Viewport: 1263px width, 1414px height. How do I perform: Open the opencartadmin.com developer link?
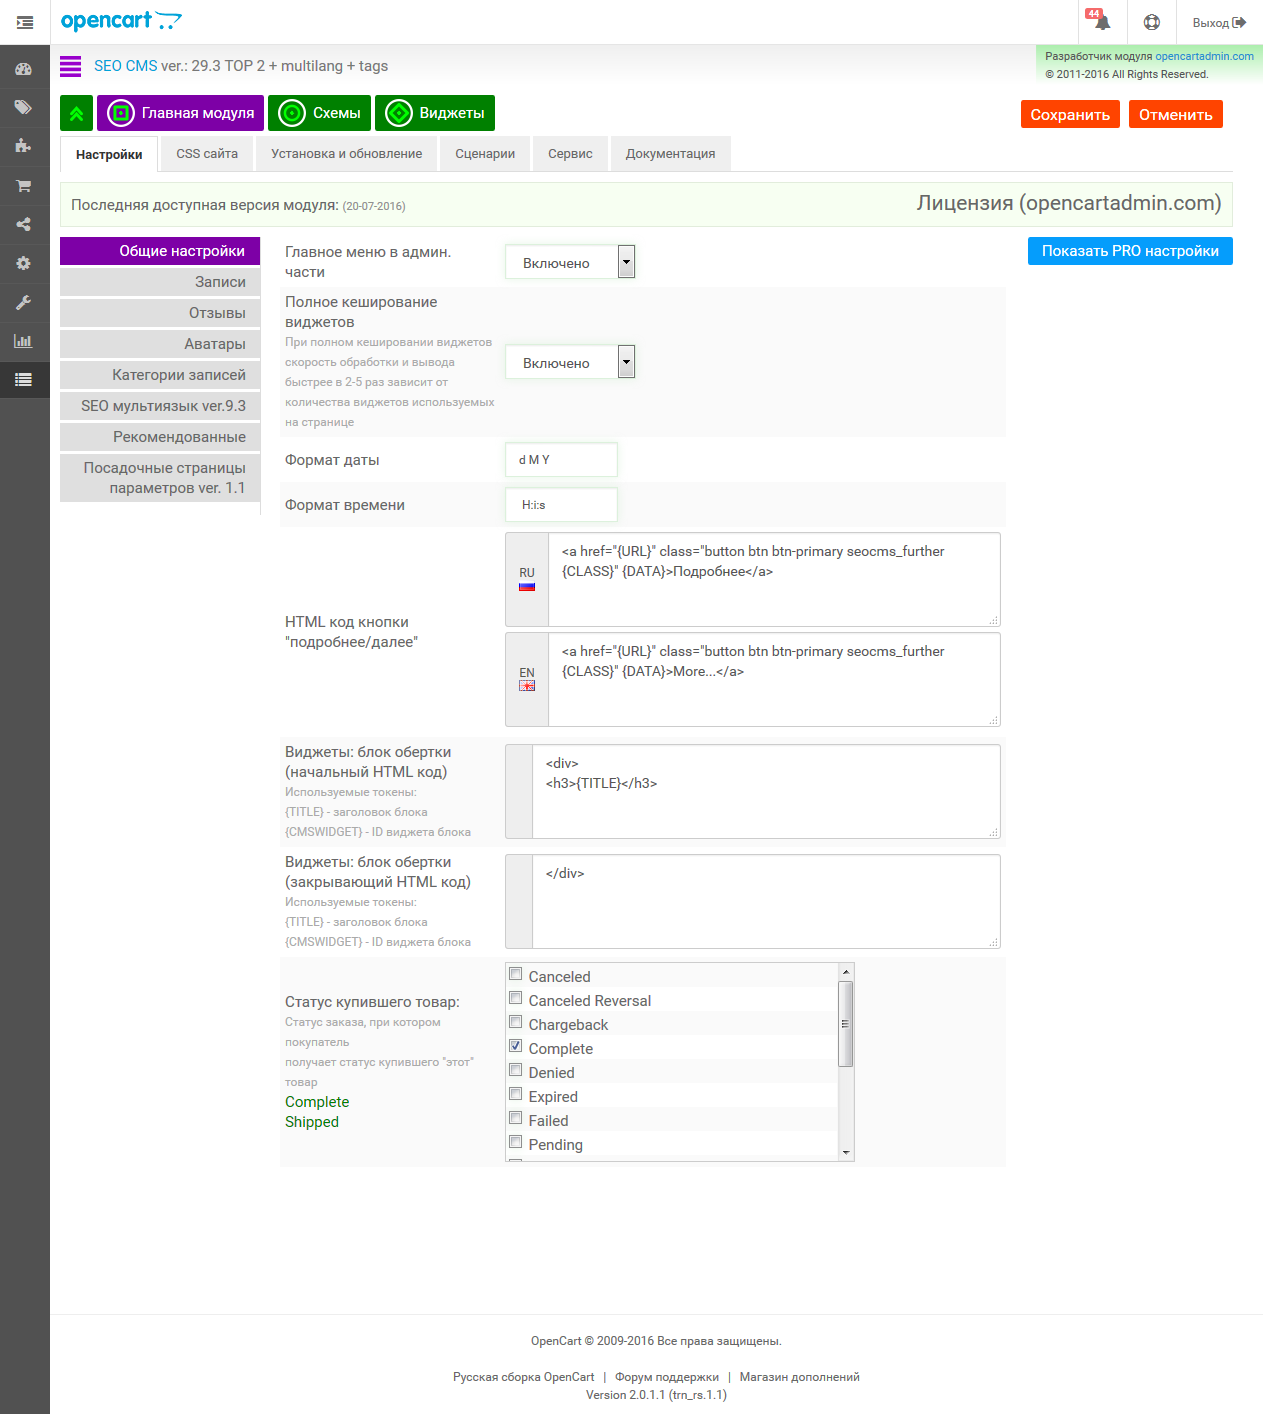[x=1204, y=57]
